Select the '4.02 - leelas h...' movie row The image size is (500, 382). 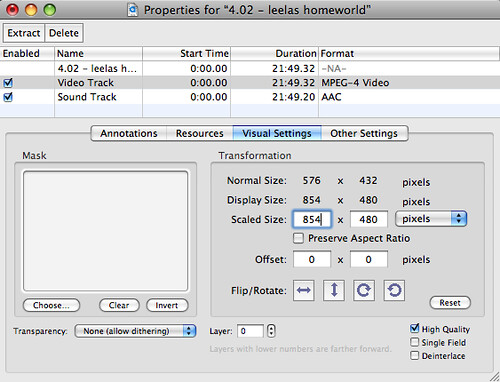point(250,68)
